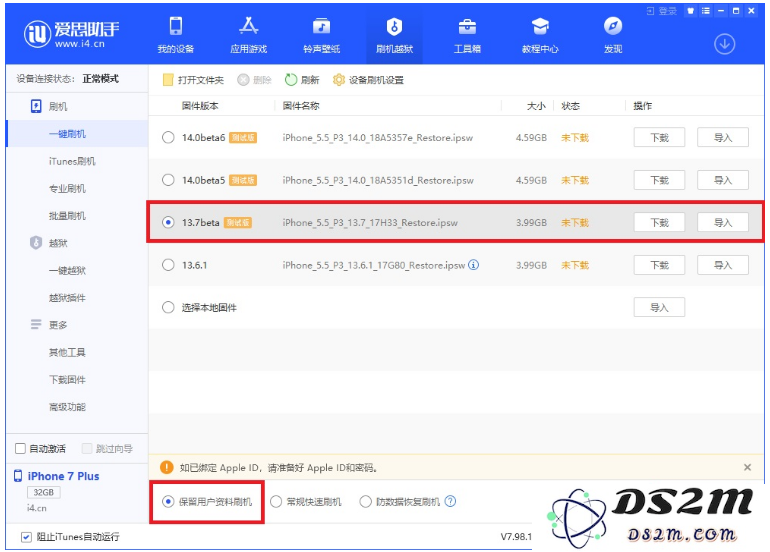Select 选择本地固件 radio option
Screen dimensions: 770x552
[168, 307]
